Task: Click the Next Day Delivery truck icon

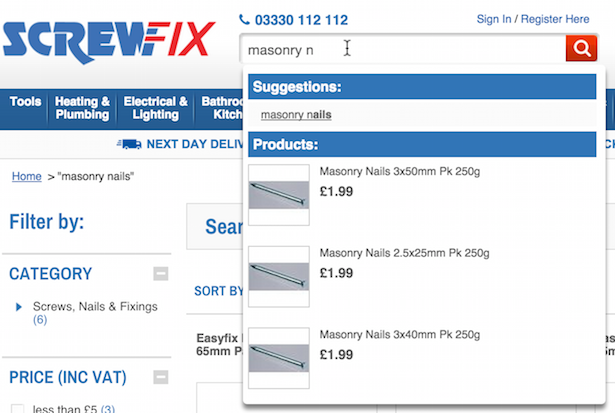Action: 128,144
